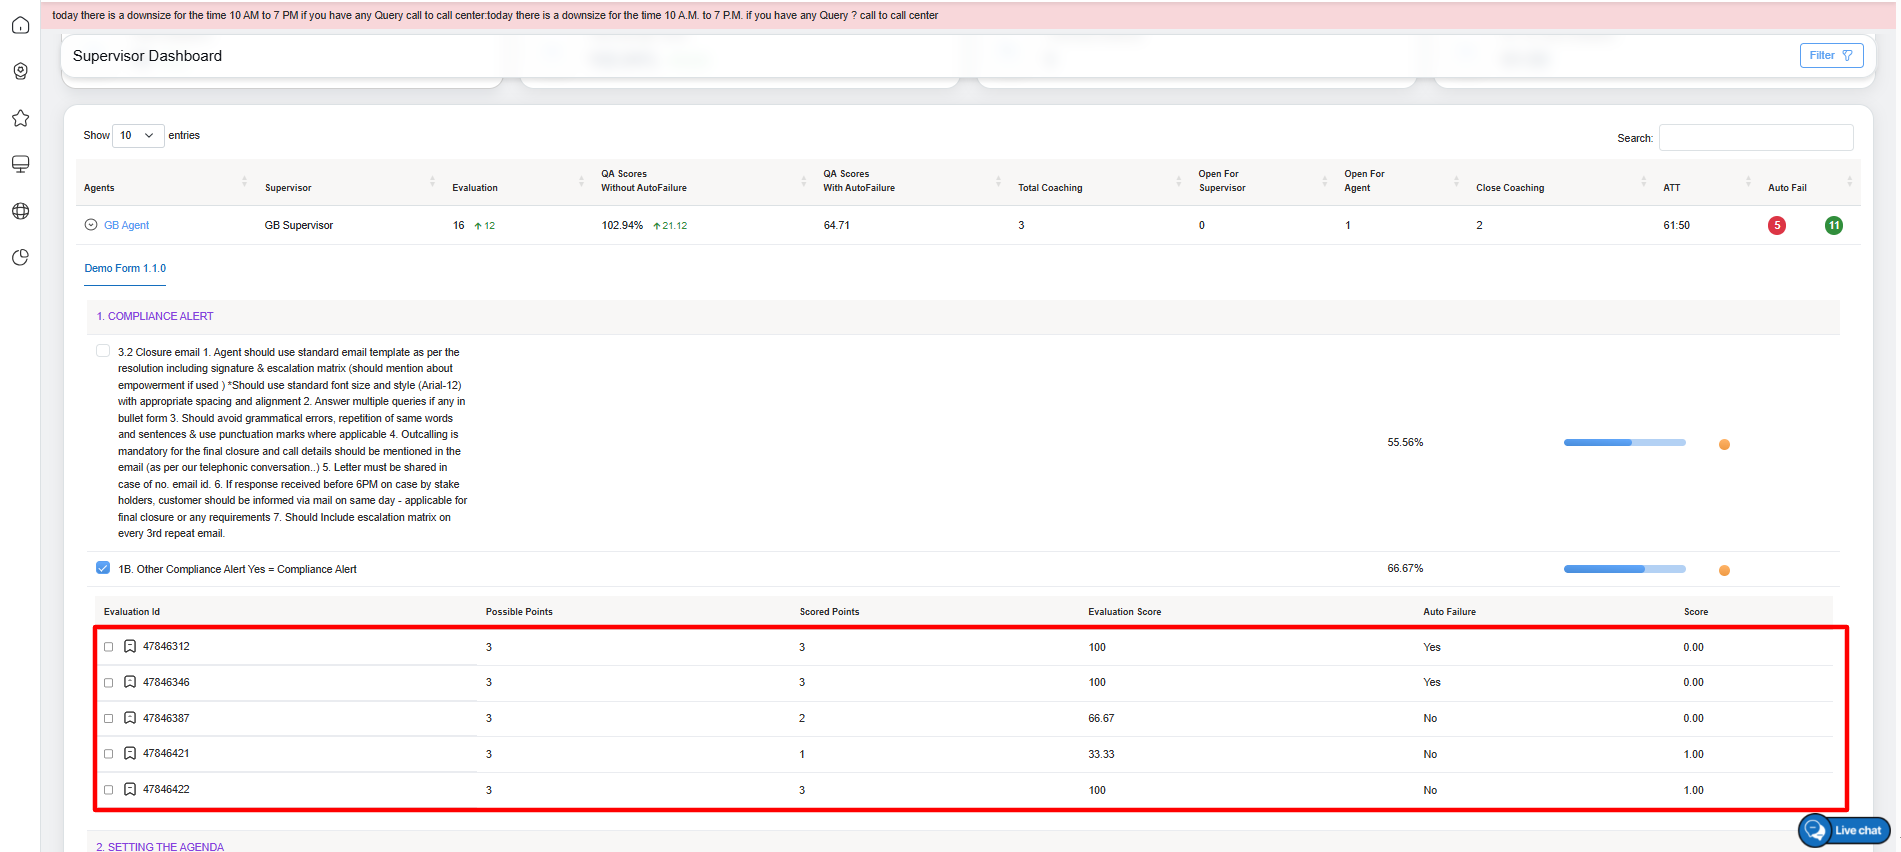Sort by the Evaluation column header
Viewport: 1901px width, 852px height.
(x=475, y=188)
